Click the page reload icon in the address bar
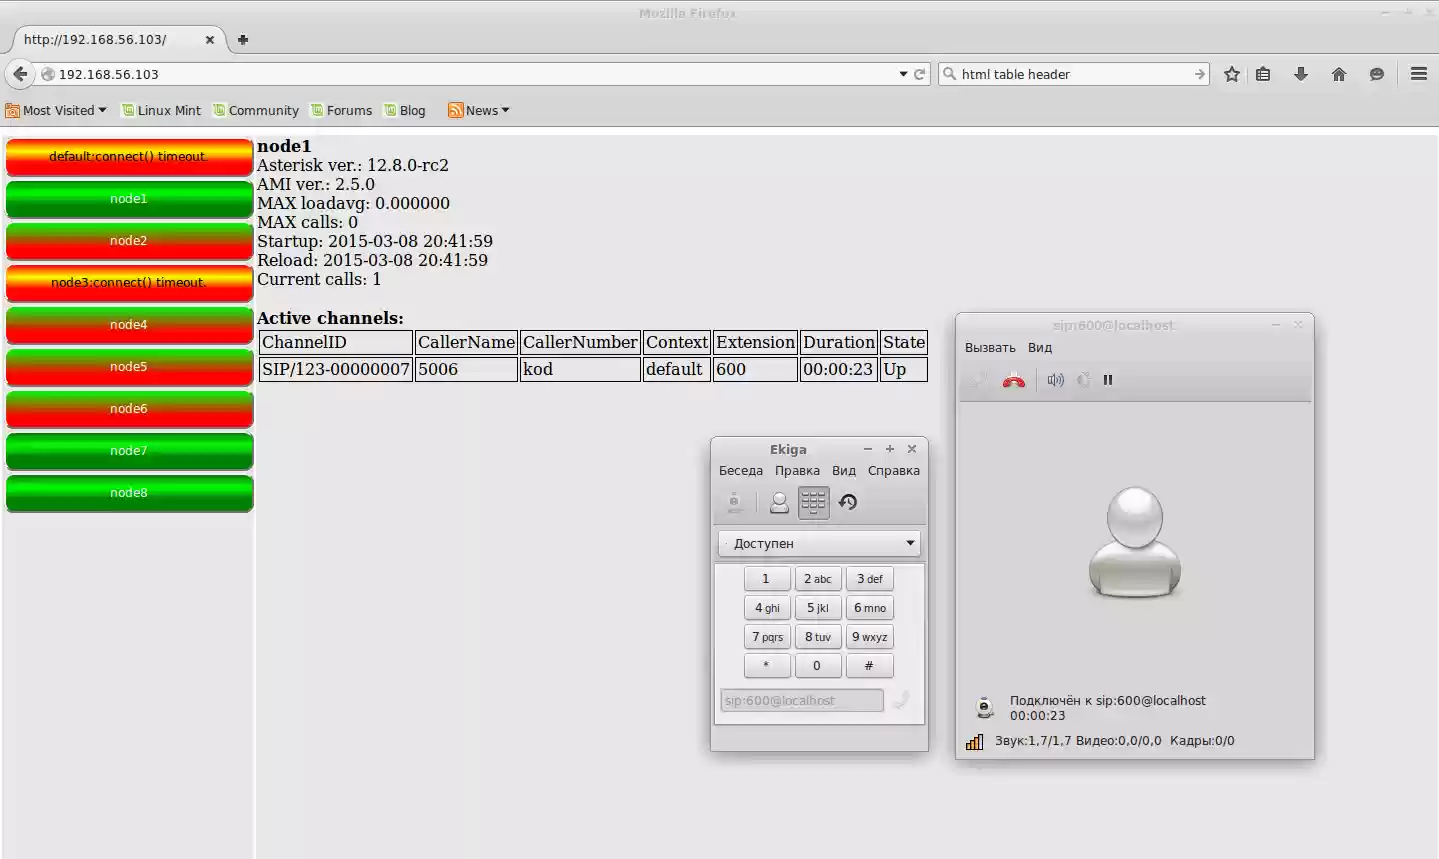This screenshot has height=859, width=1439. pyautogui.click(x=917, y=74)
